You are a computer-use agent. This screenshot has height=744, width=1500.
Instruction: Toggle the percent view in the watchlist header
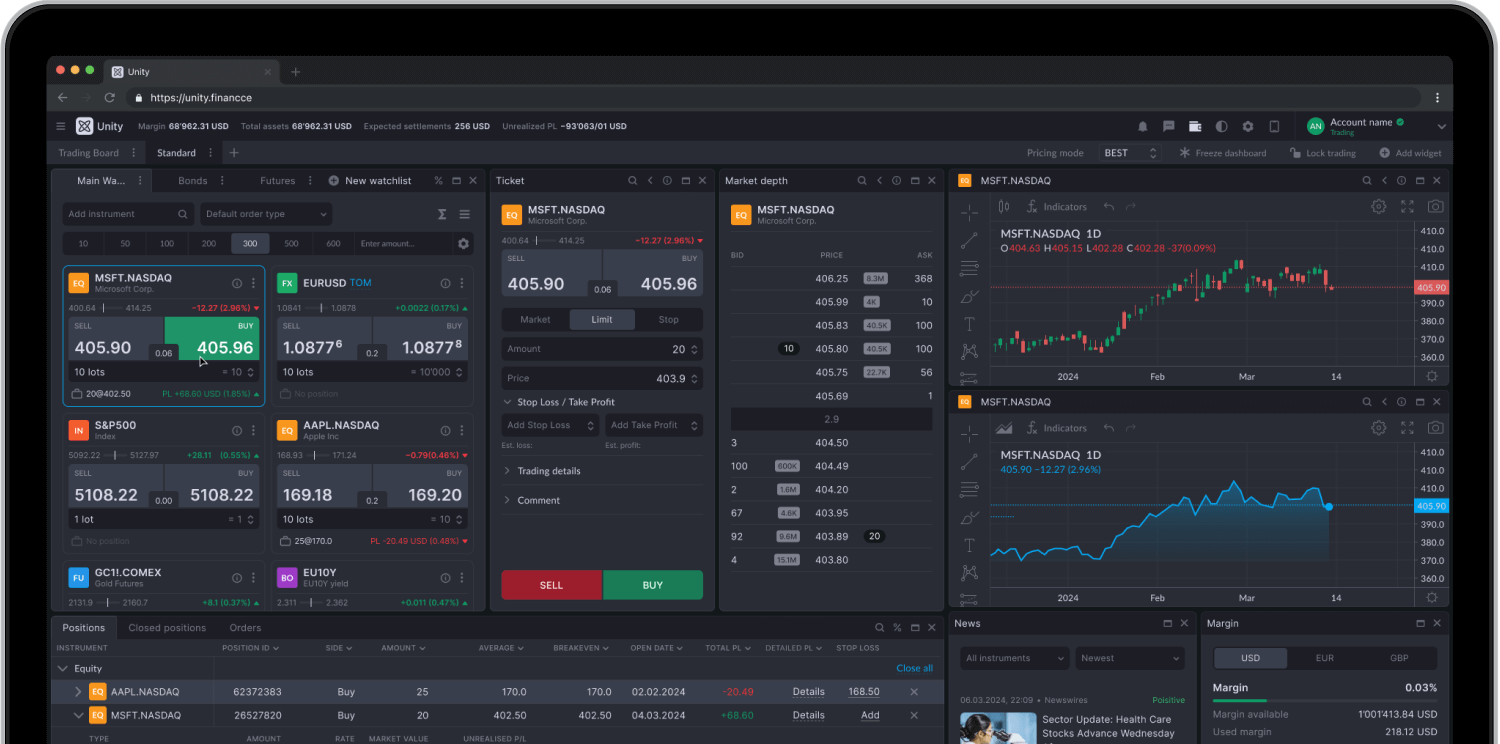point(438,181)
